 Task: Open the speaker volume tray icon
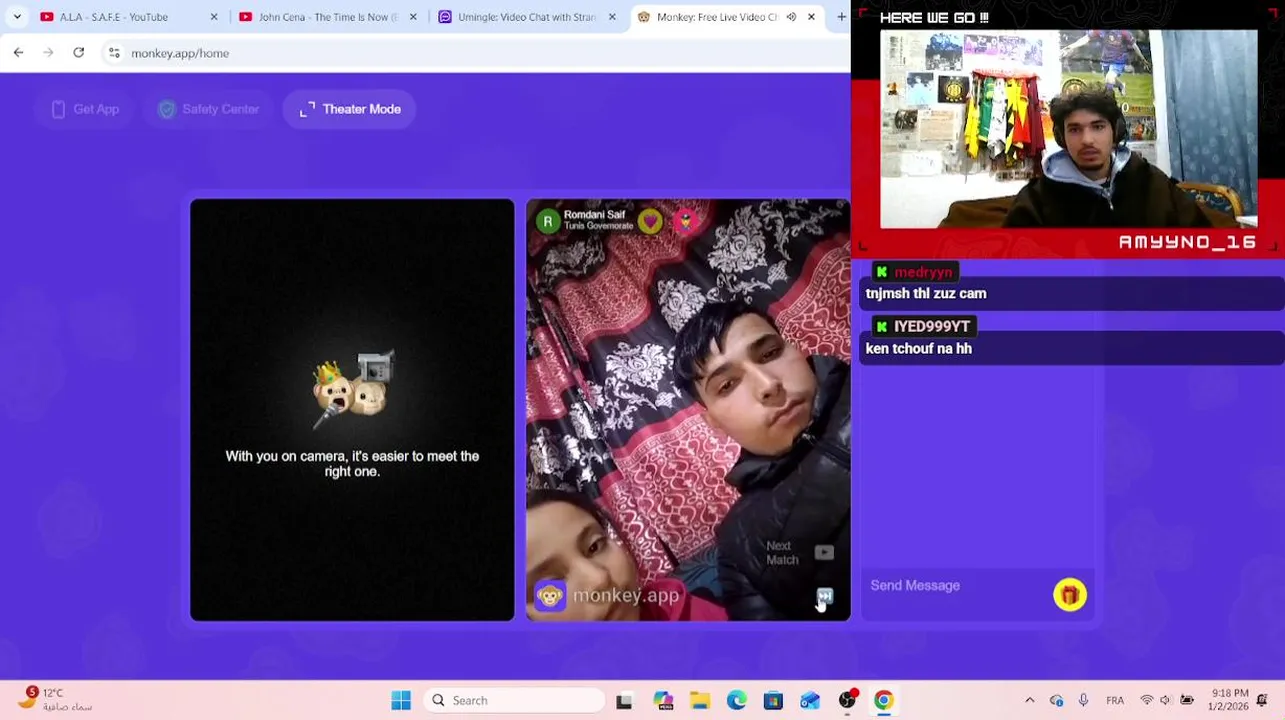click(x=1166, y=701)
